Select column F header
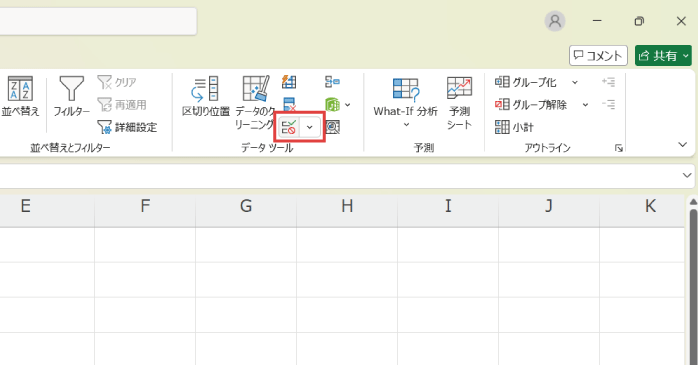 145,206
